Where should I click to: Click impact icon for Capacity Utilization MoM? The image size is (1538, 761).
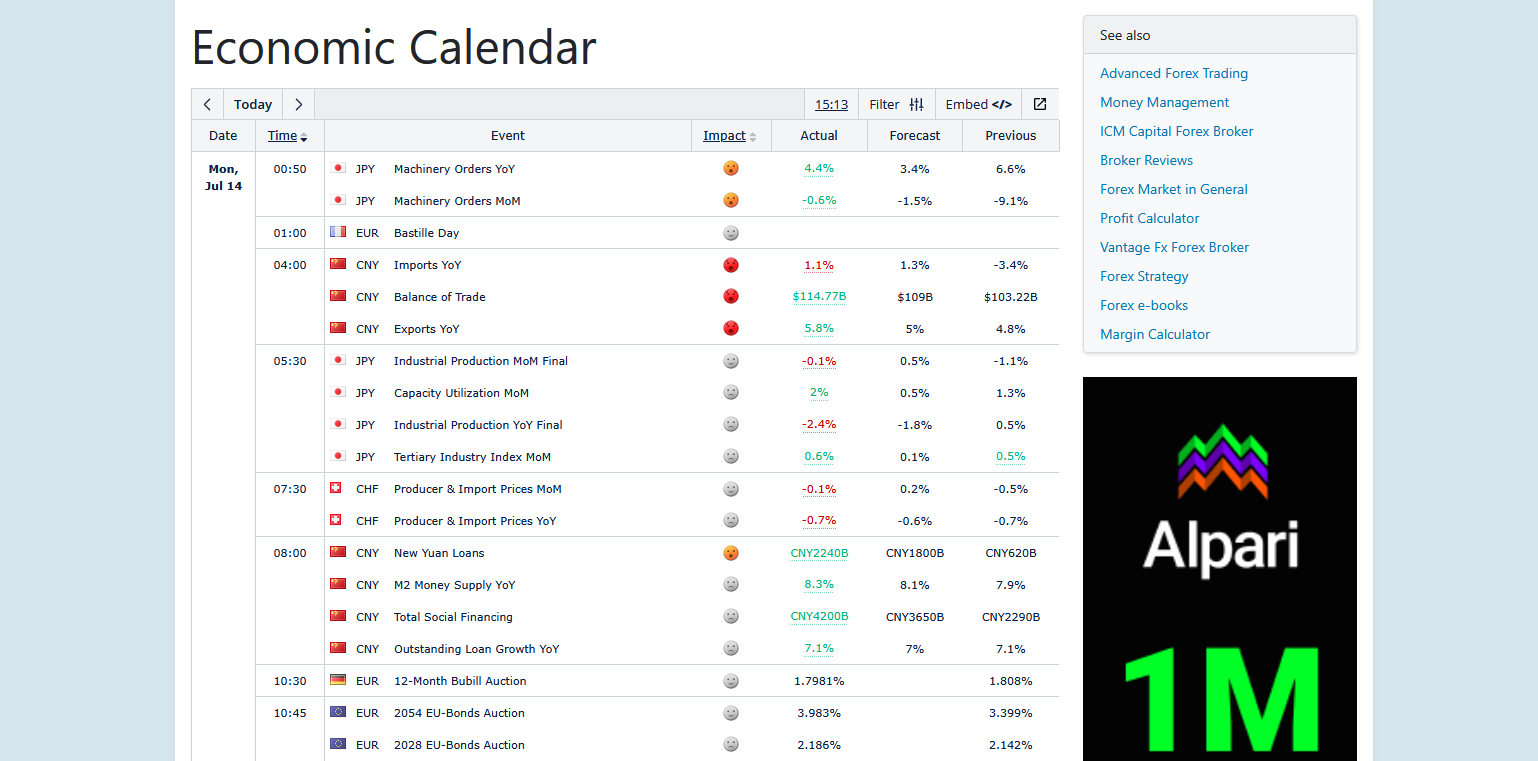731,392
